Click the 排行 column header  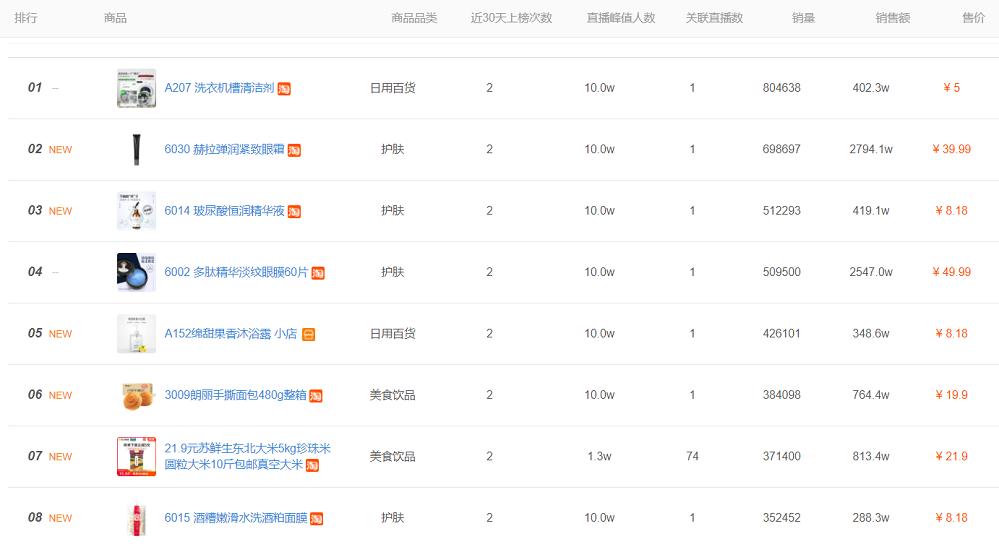tap(25, 18)
